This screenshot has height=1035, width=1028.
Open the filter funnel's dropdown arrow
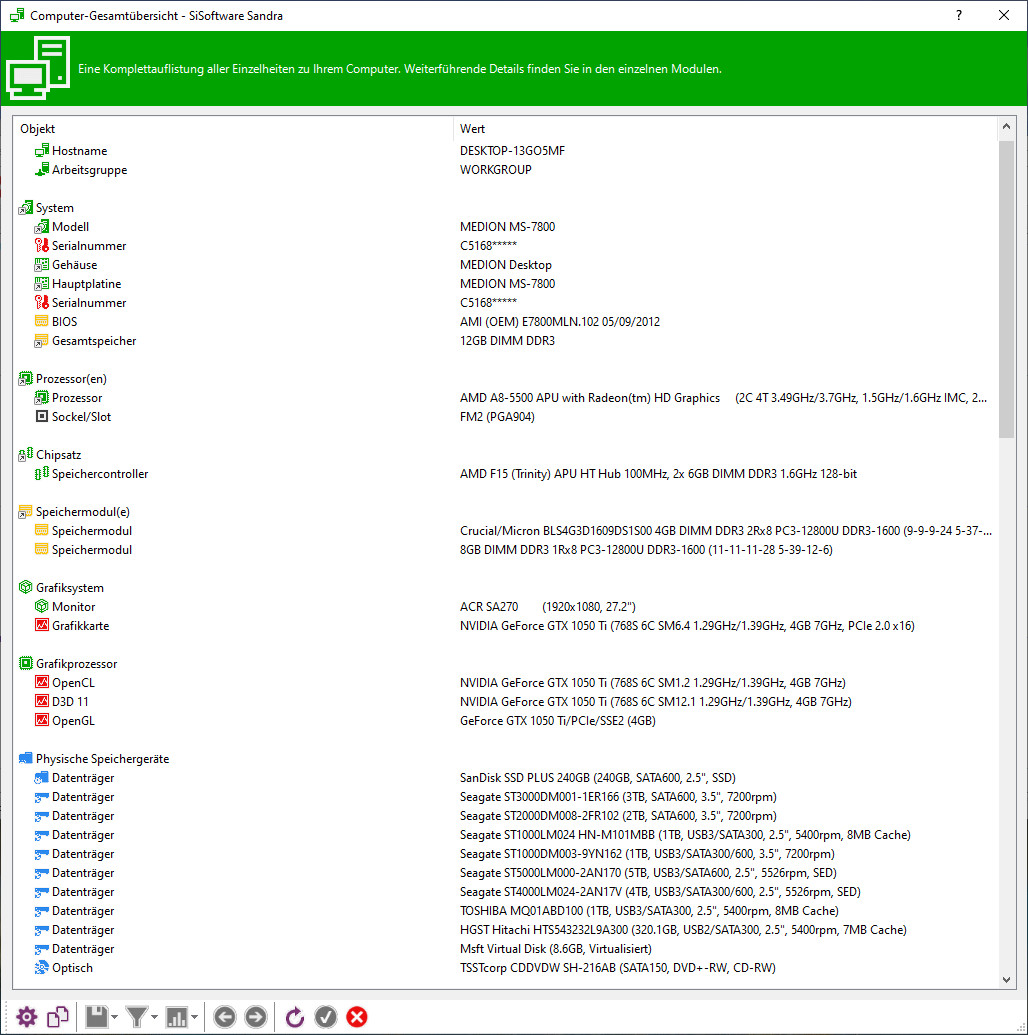[154, 1017]
